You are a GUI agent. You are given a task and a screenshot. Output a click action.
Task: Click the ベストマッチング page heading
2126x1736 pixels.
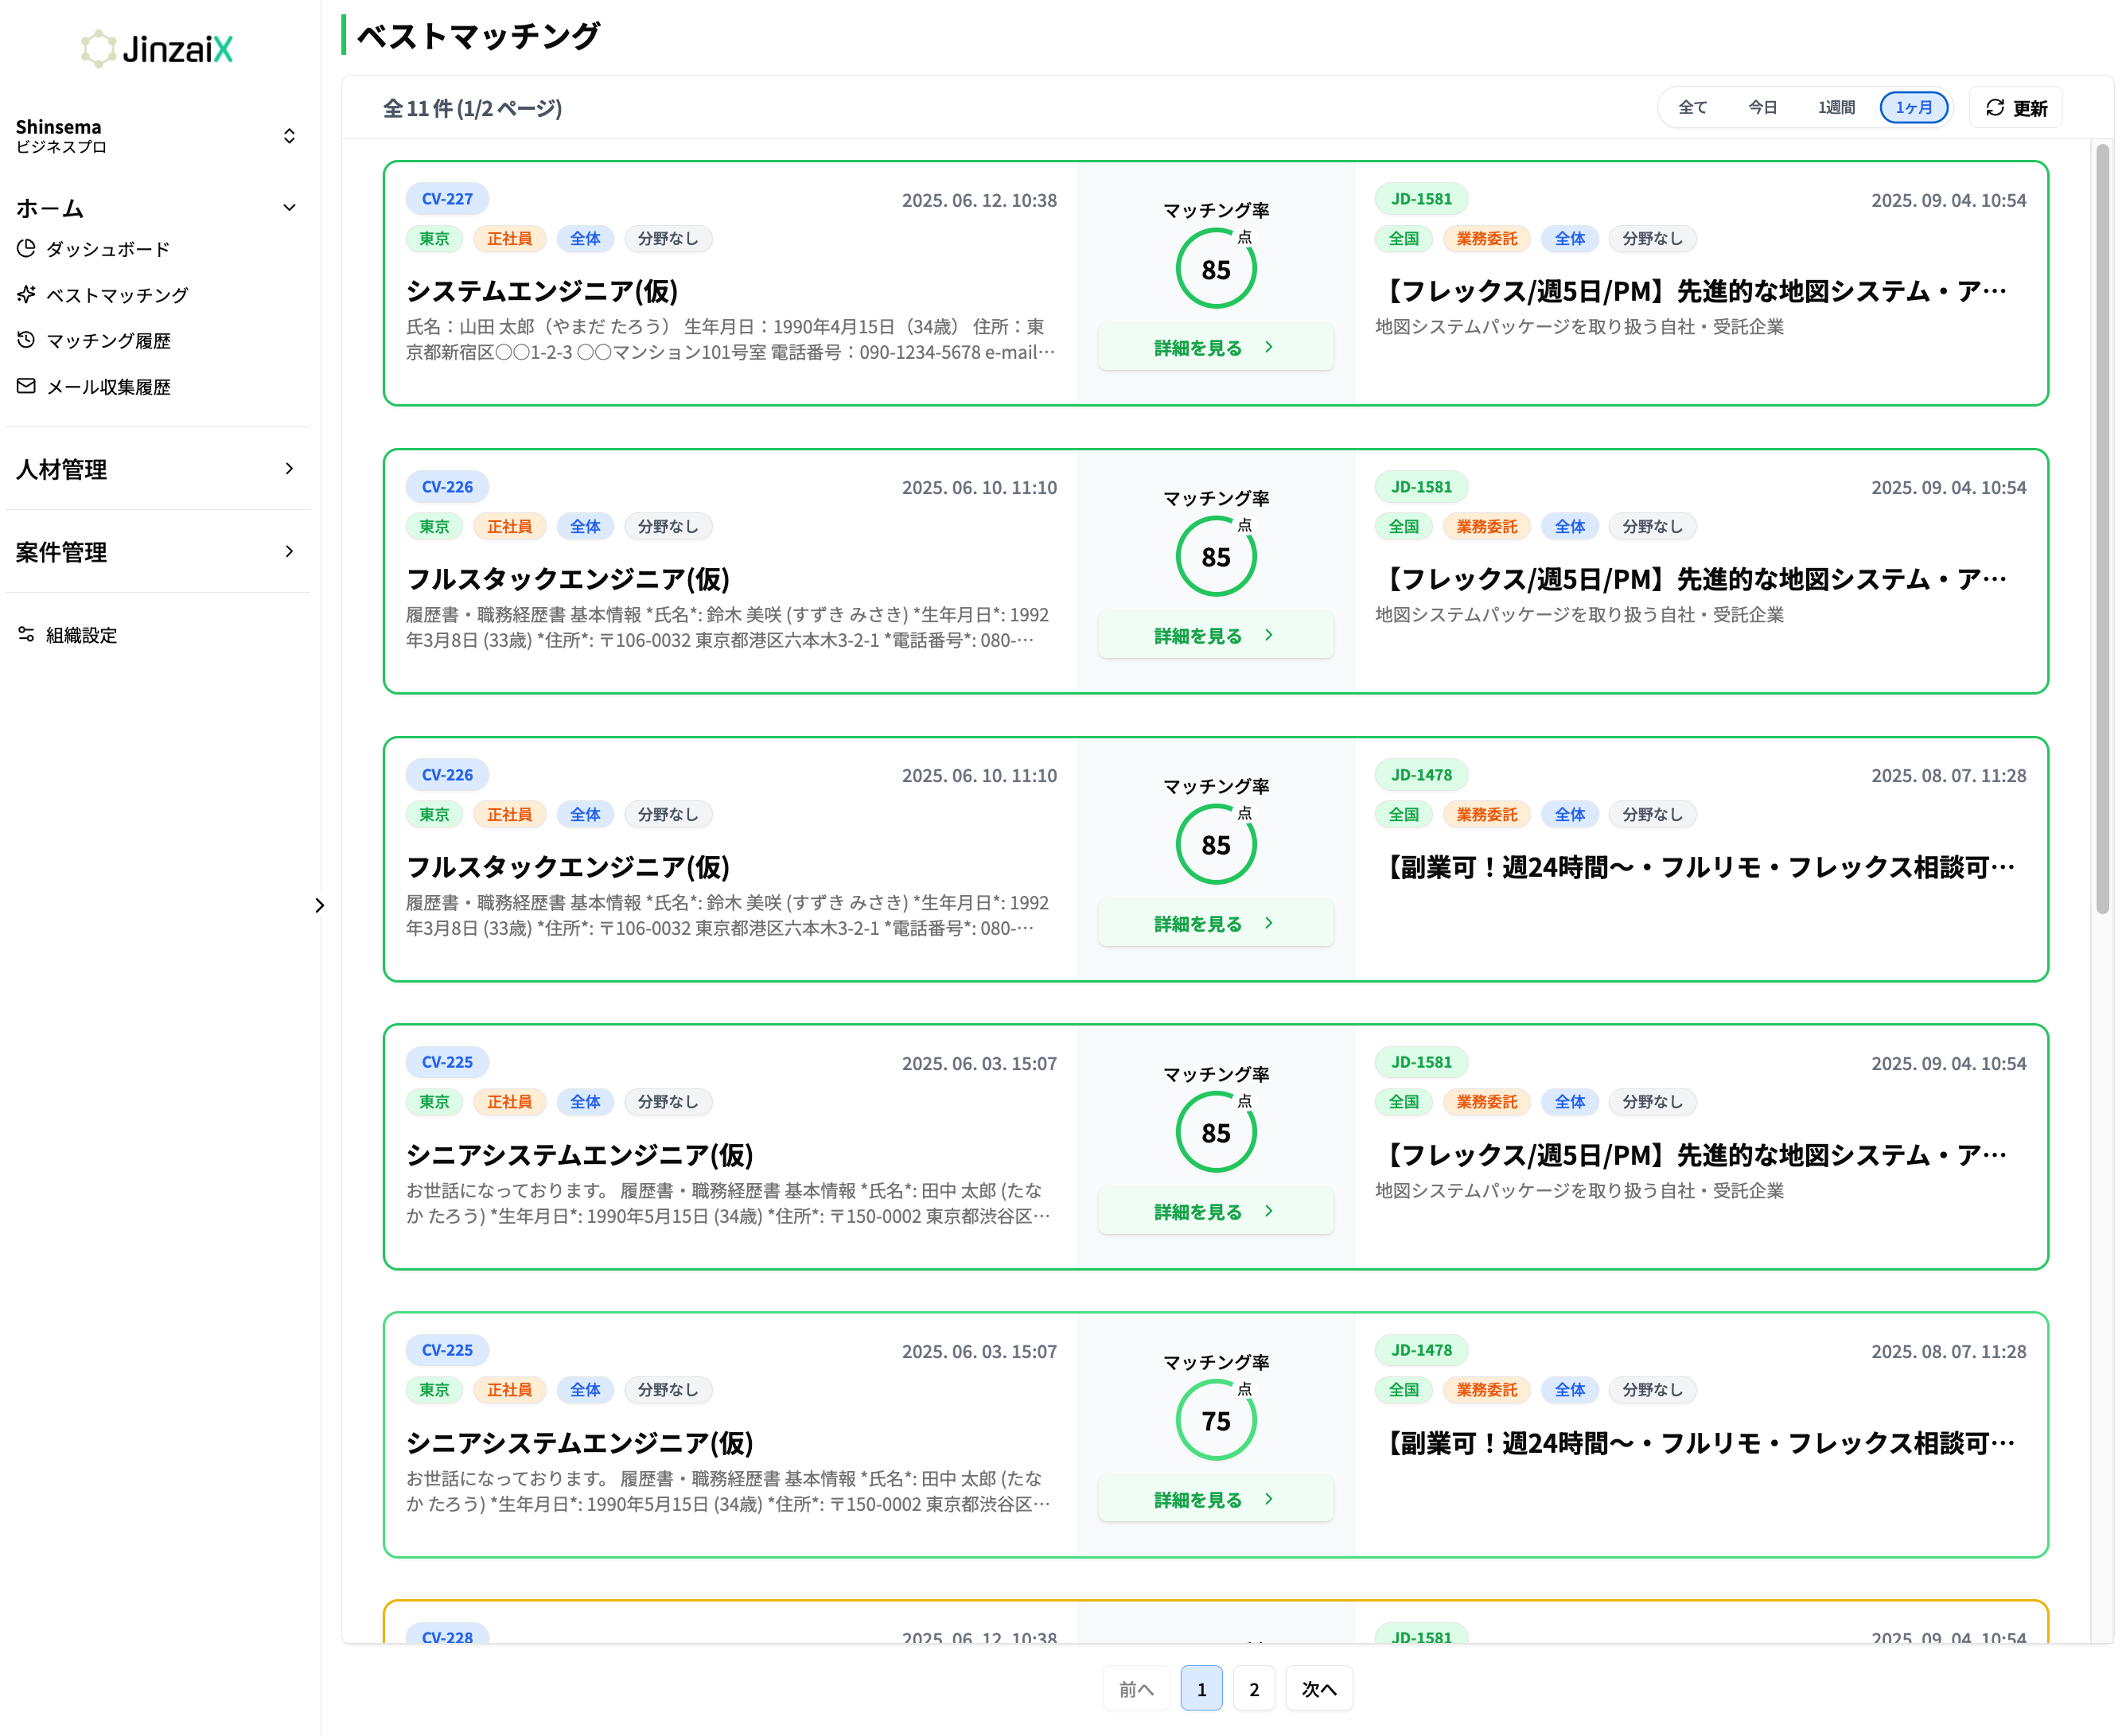tap(478, 36)
